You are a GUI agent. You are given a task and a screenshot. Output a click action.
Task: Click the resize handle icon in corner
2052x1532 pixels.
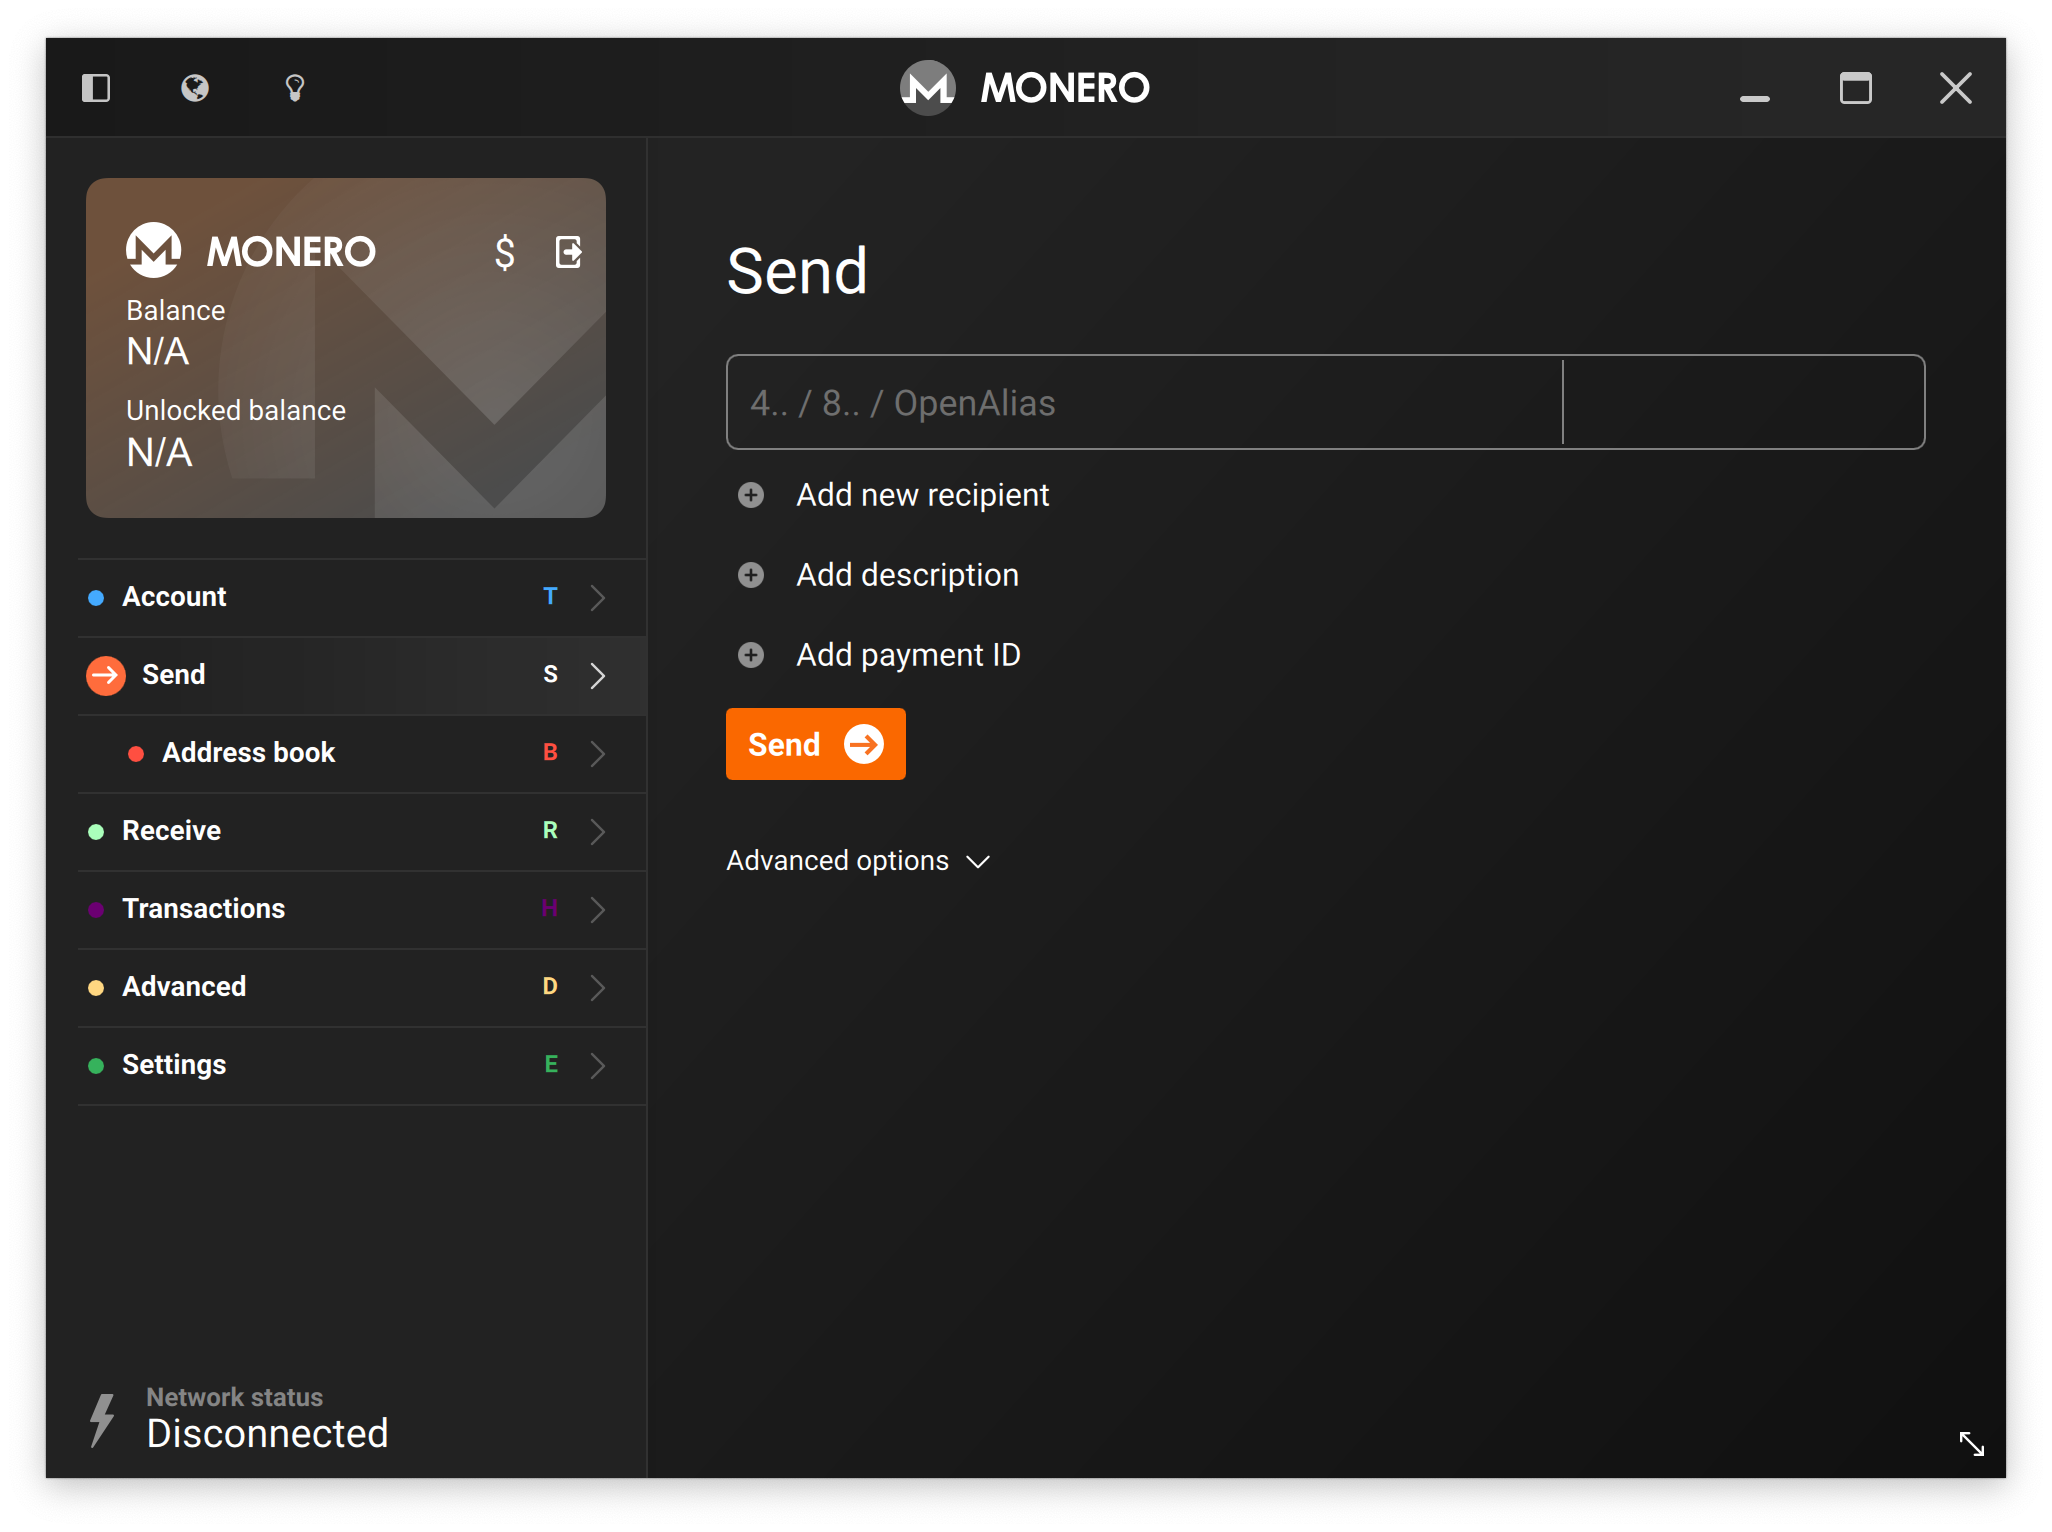coord(1971,1443)
